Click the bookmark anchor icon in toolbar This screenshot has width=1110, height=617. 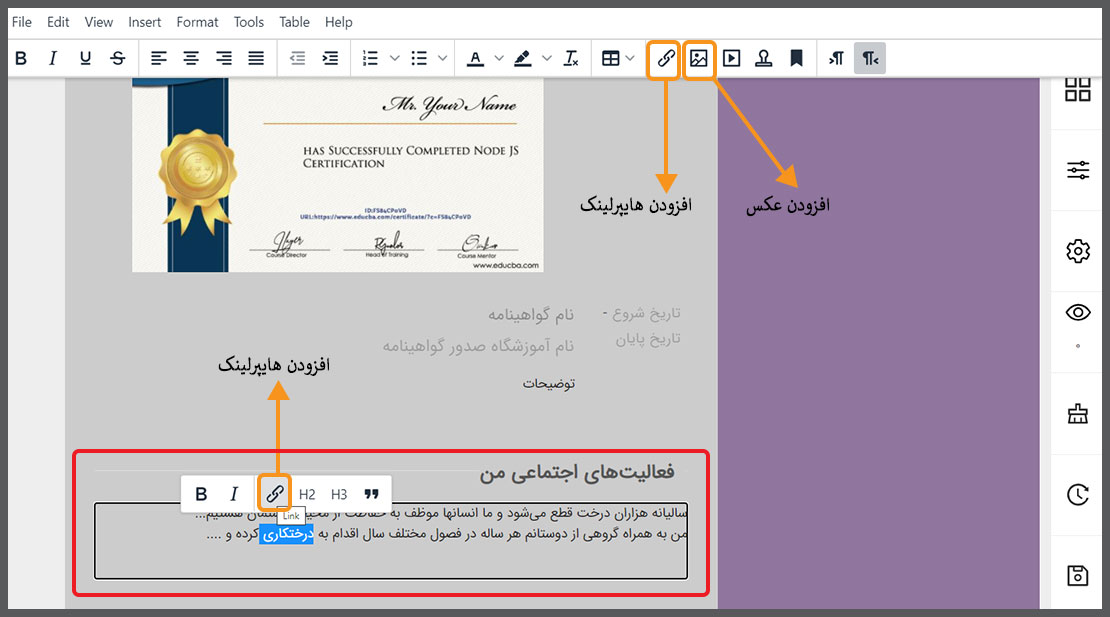click(x=797, y=59)
